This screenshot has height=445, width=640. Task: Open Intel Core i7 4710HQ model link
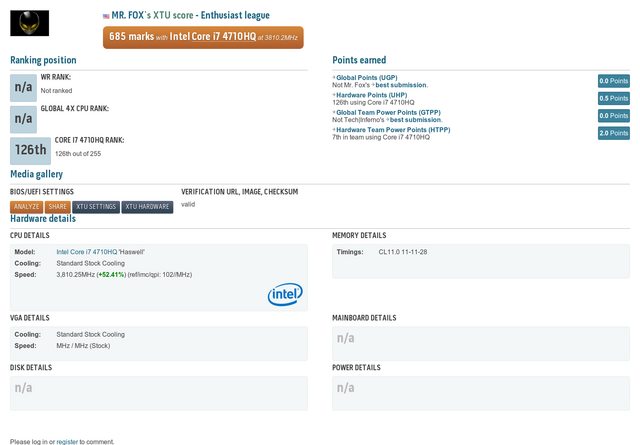coord(87,252)
